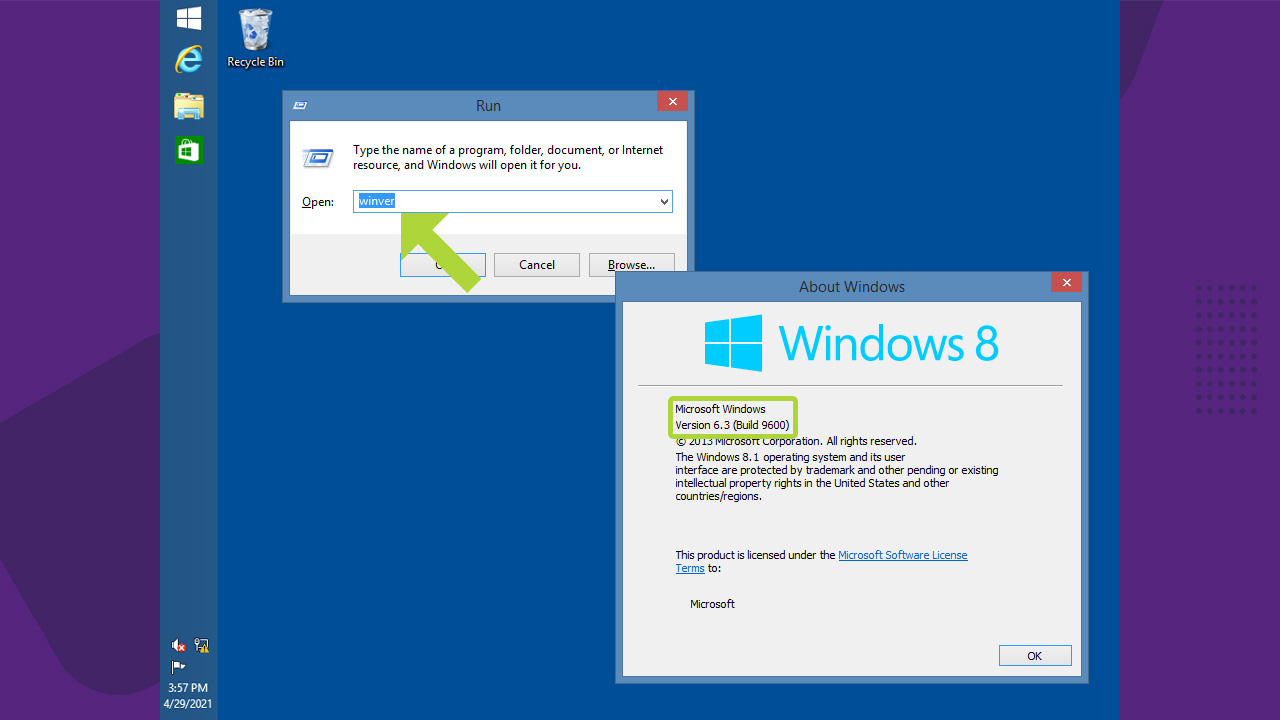Click the Browse... button in Run dialog
This screenshot has width=1280, height=720.
point(631,265)
